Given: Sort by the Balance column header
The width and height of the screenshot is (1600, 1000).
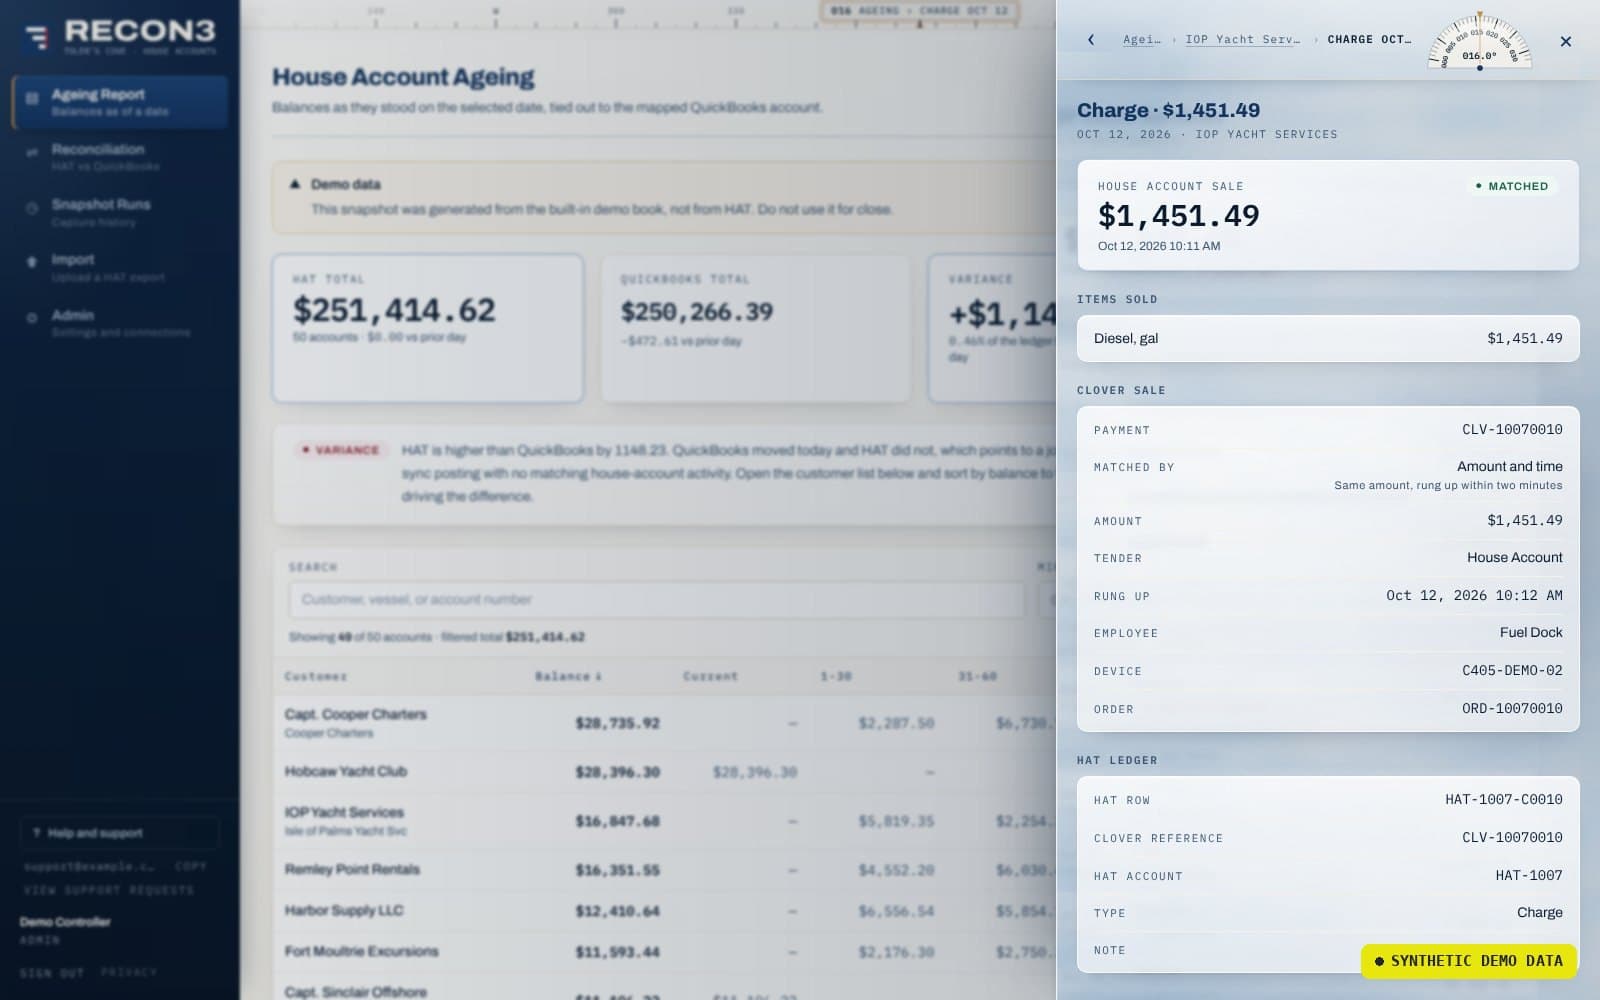Looking at the screenshot, I should [x=568, y=676].
